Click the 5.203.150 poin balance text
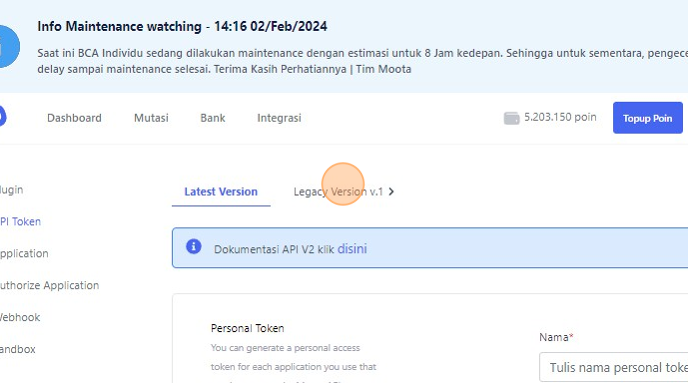 pyautogui.click(x=560, y=117)
